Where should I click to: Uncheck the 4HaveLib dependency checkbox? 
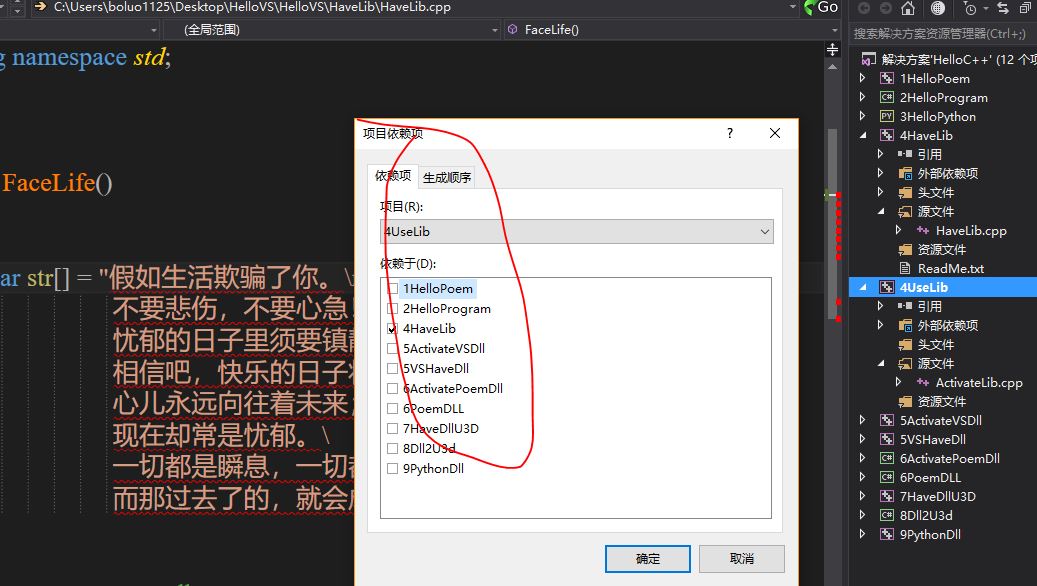click(392, 329)
